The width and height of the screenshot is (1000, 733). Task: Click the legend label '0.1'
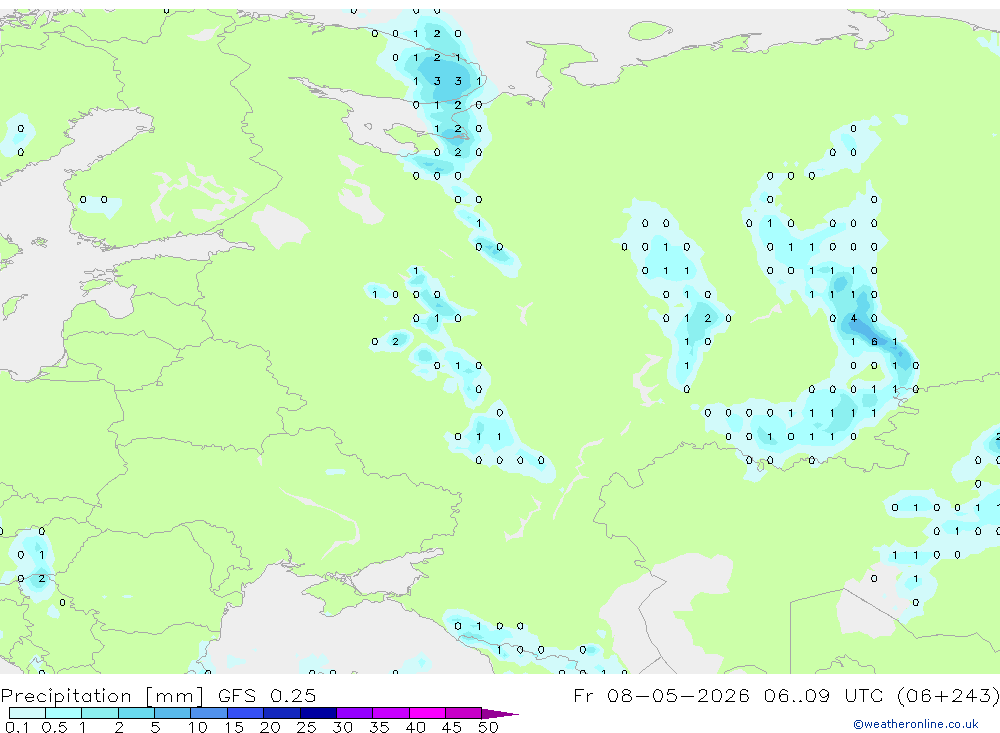coord(17,727)
